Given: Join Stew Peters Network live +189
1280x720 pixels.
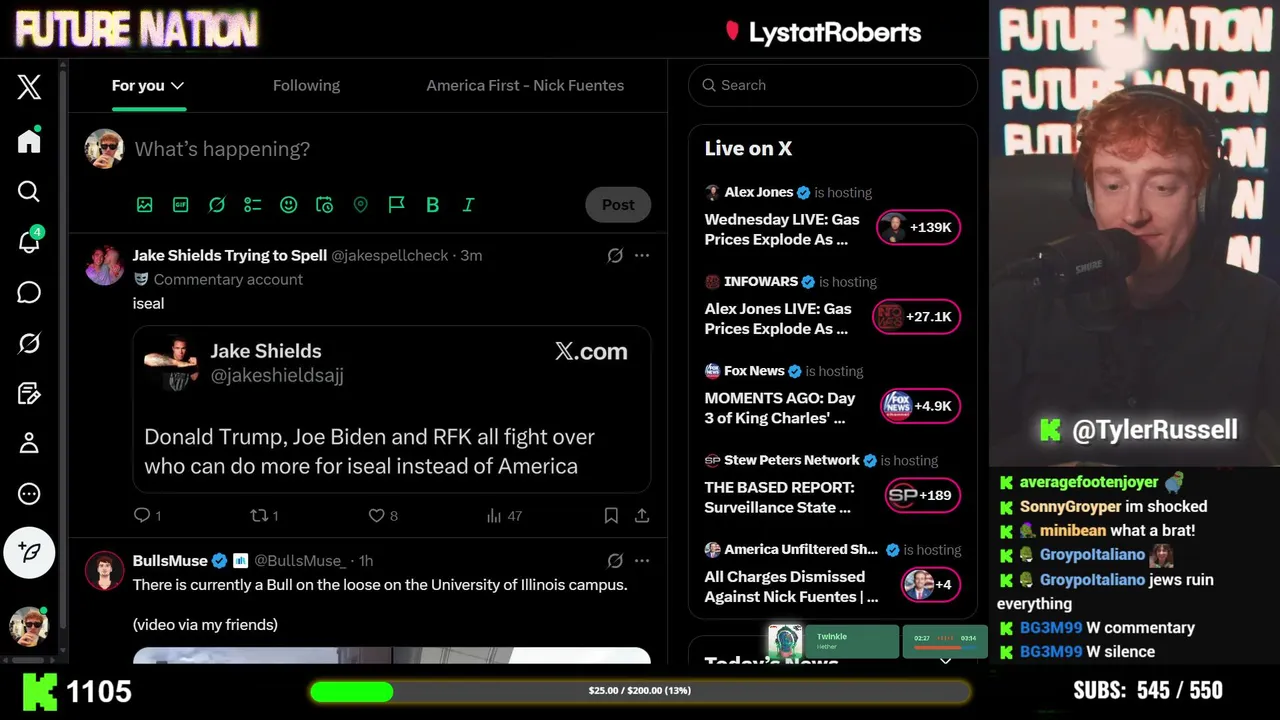Looking at the screenshot, I should (x=922, y=495).
